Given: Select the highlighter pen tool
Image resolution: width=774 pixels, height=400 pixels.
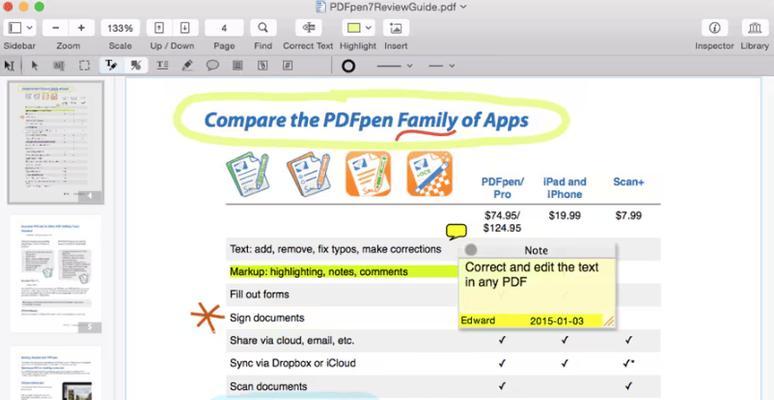Looking at the screenshot, I should point(187,65).
